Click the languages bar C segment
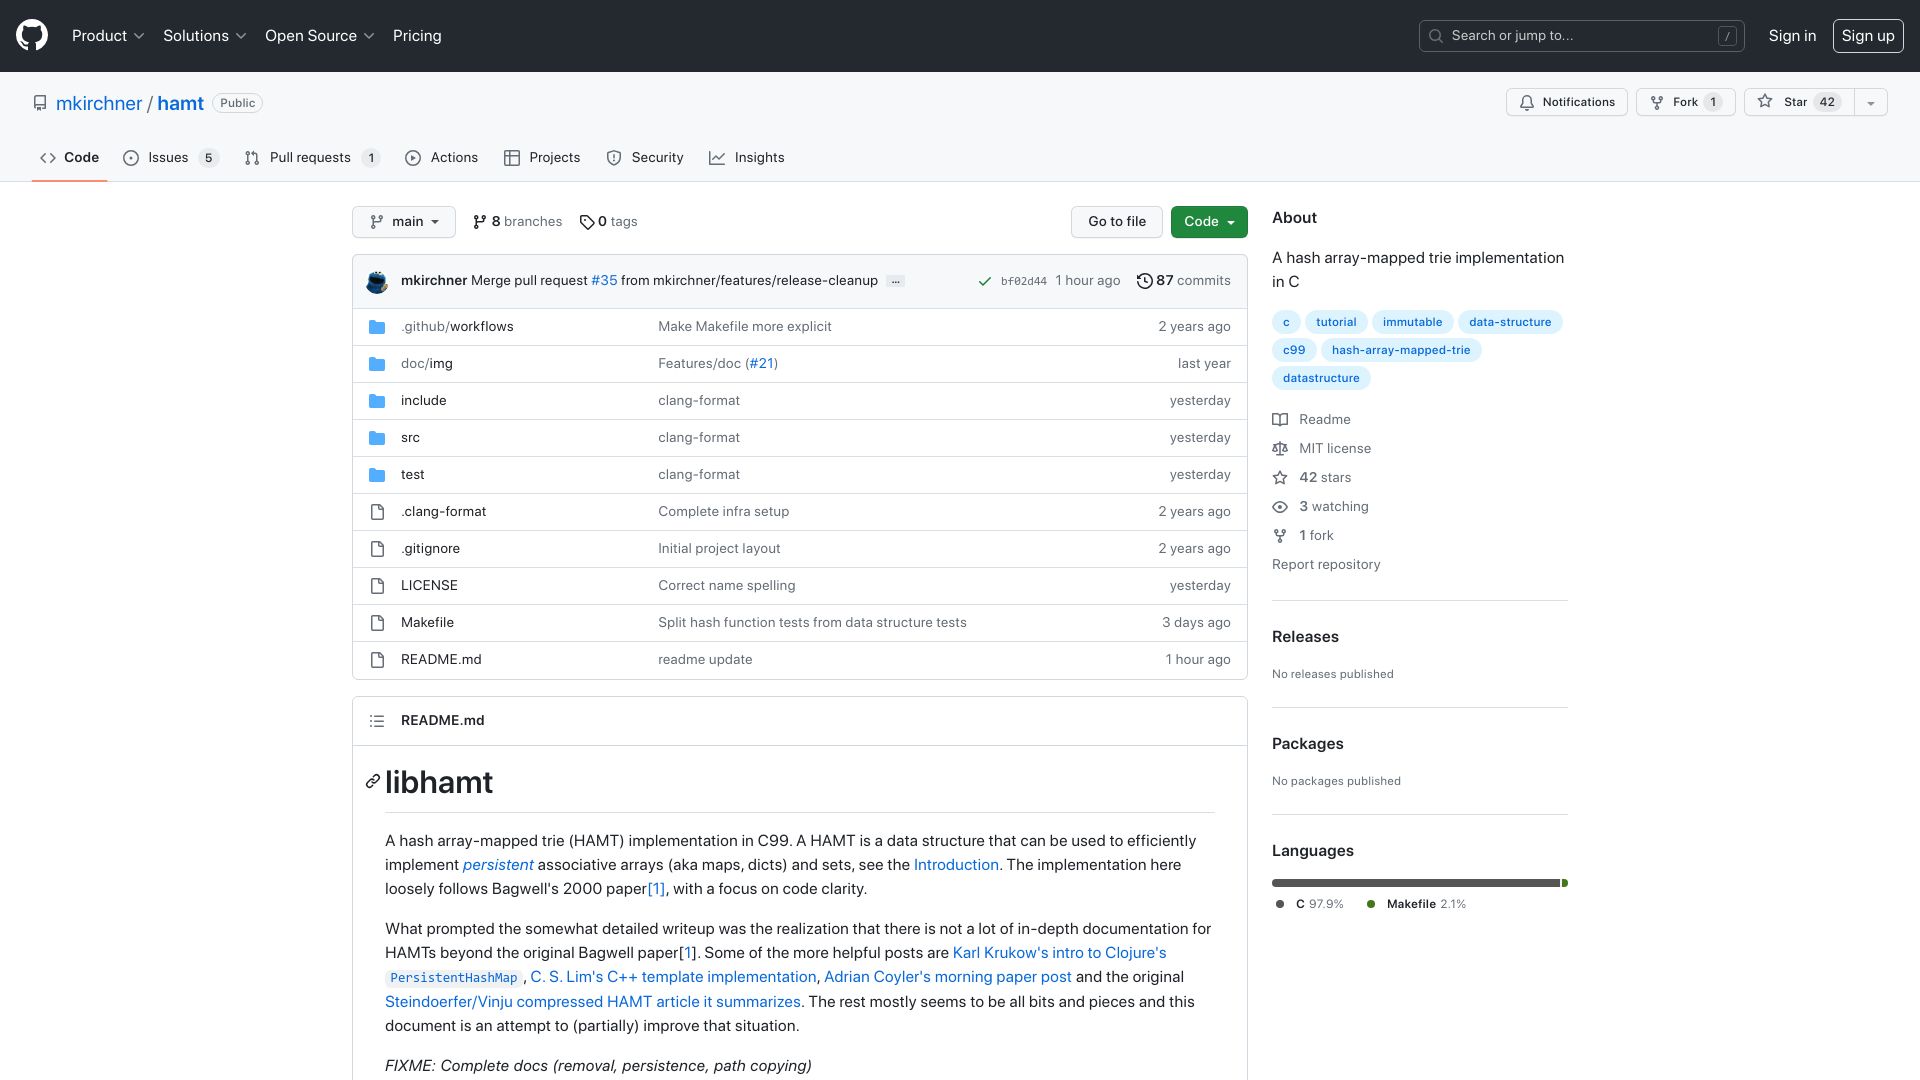 pos(1416,883)
